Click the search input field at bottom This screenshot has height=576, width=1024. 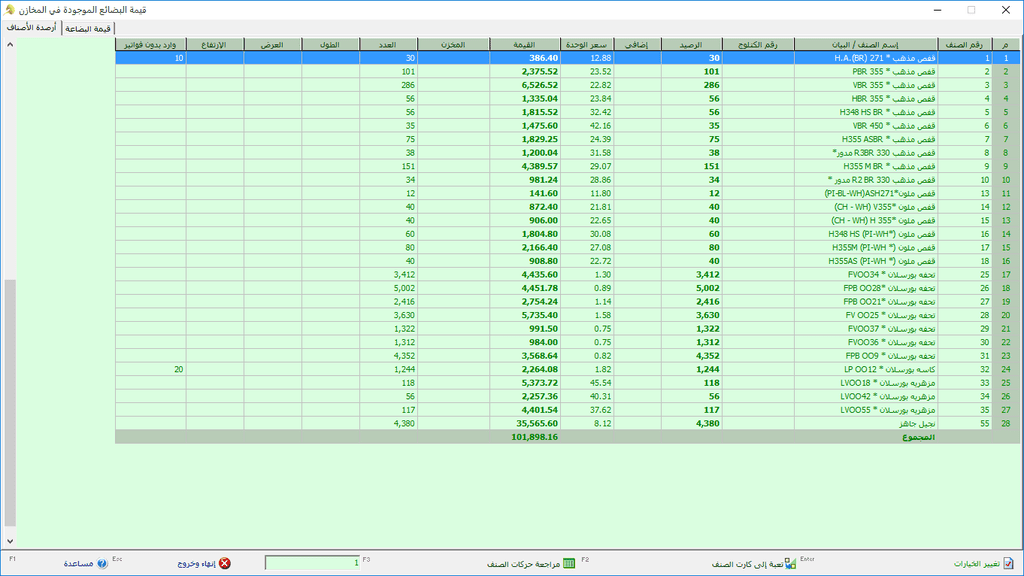(312, 563)
